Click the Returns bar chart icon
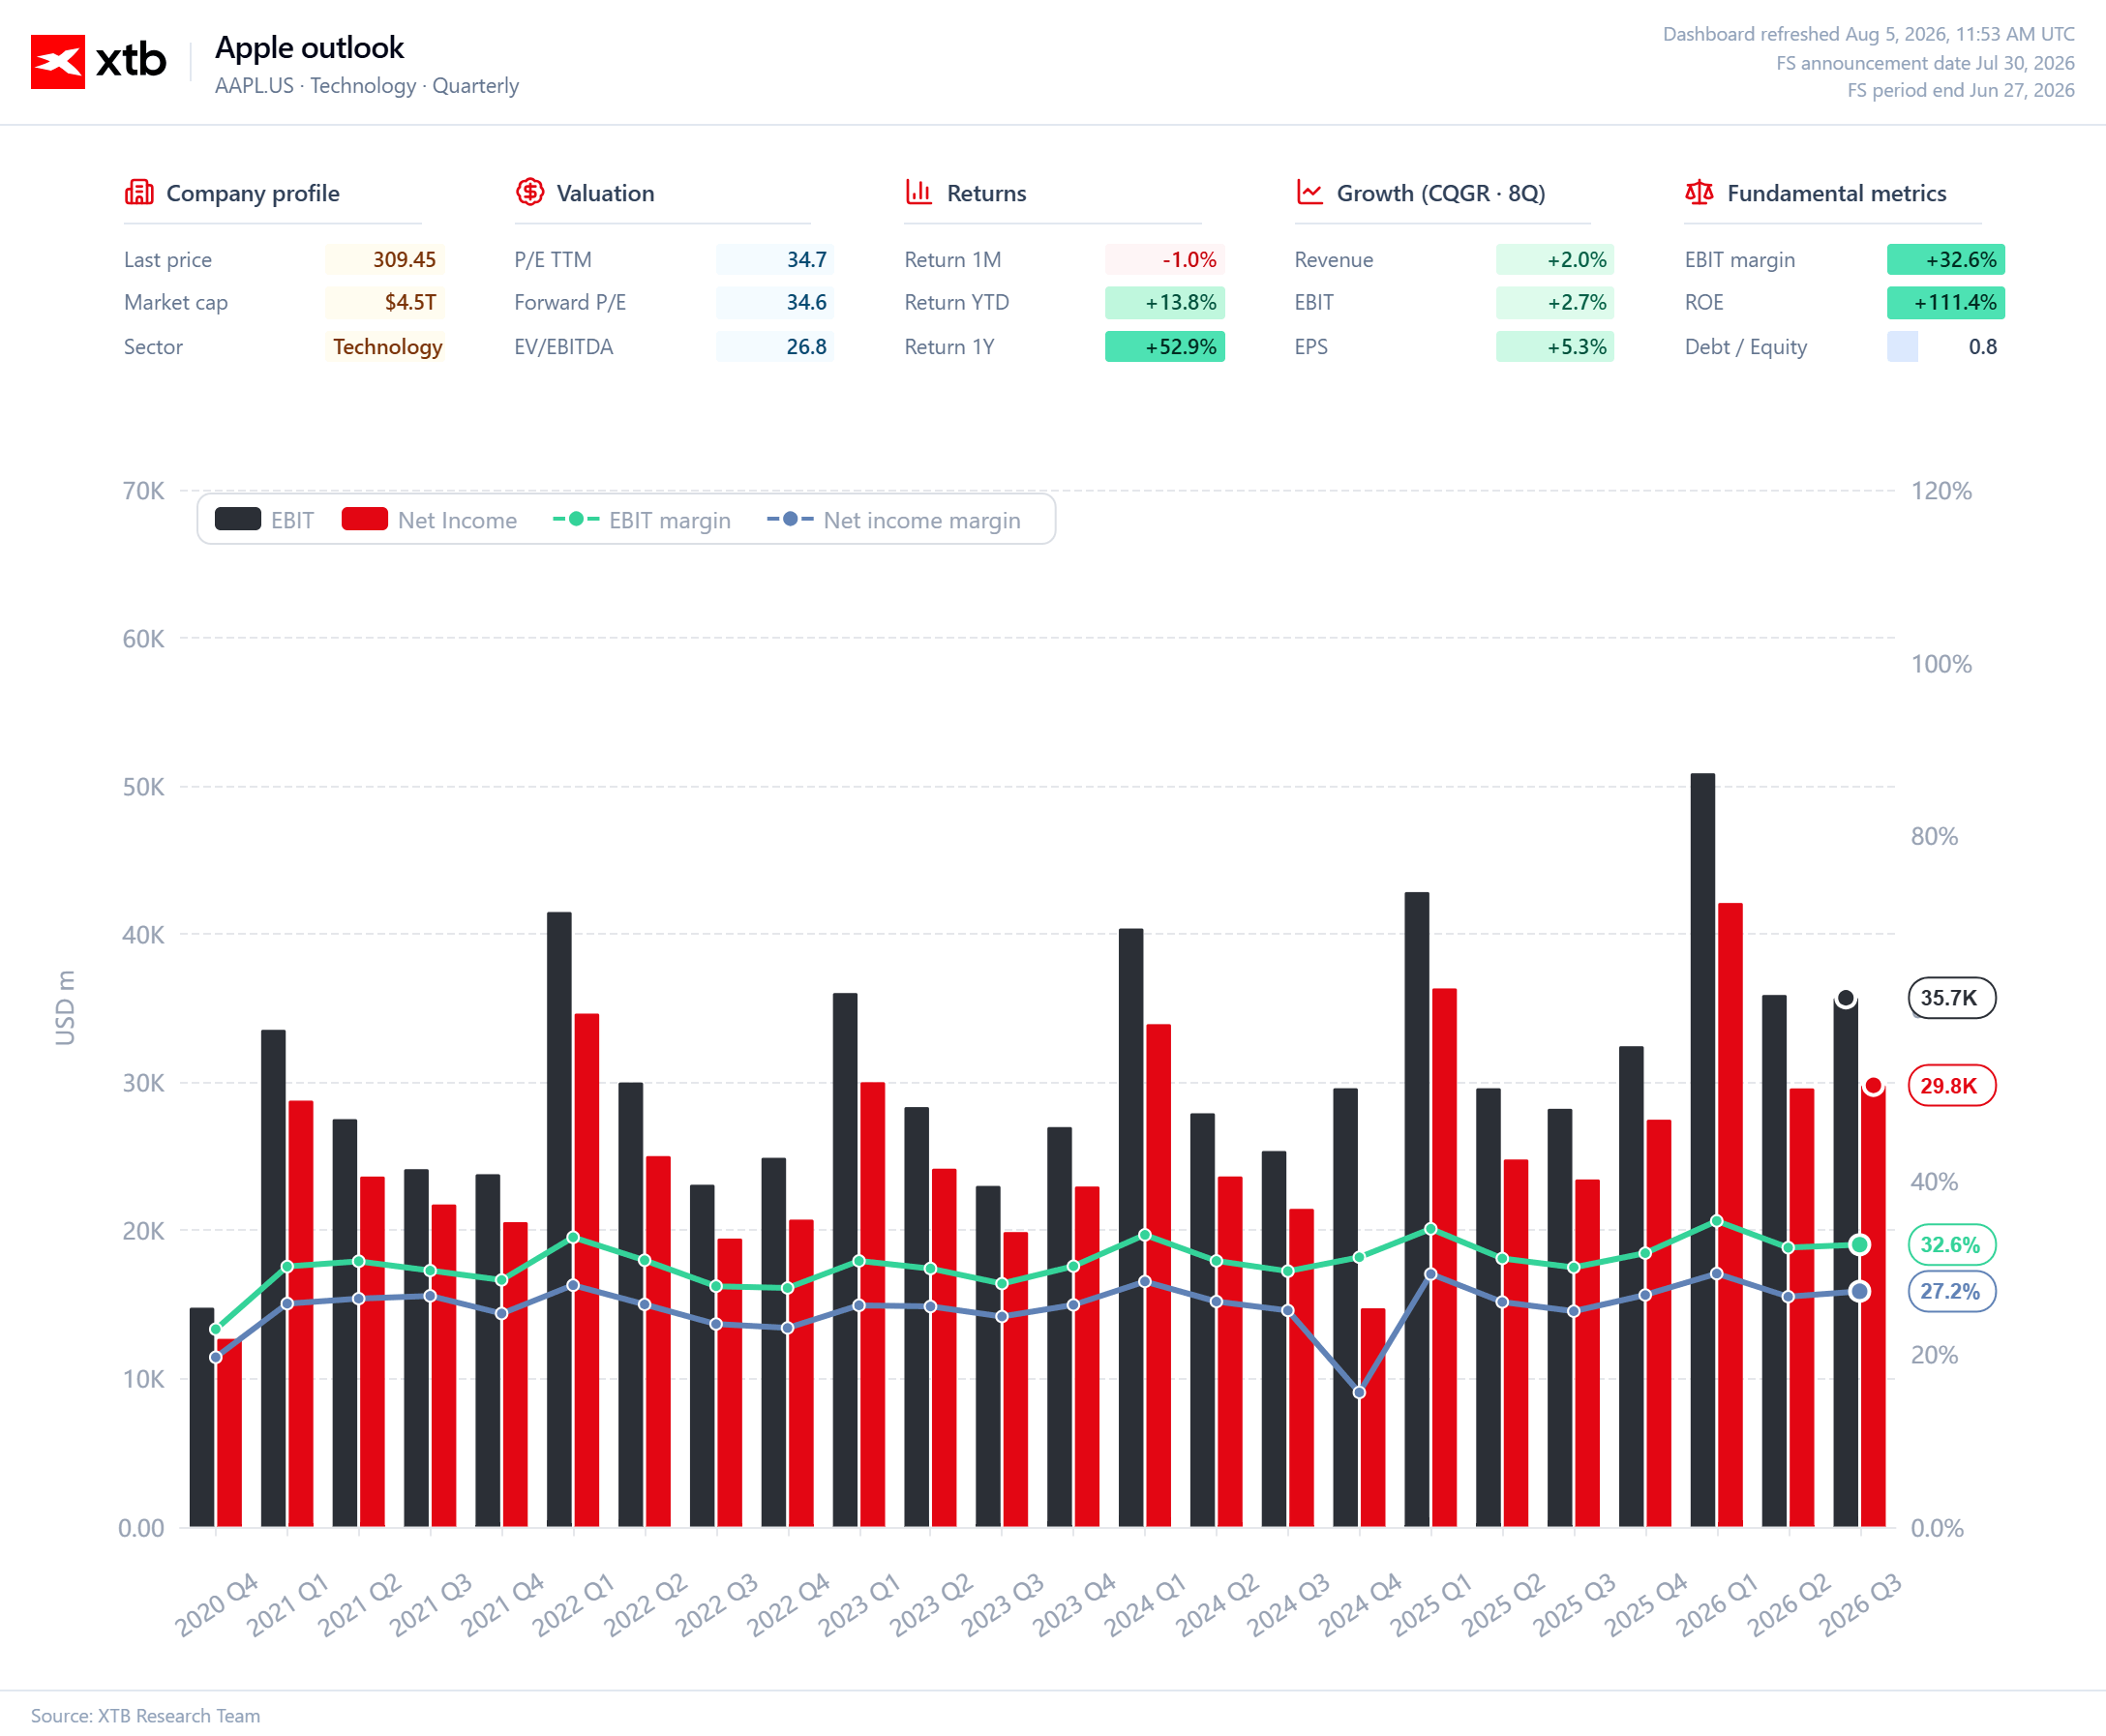Viewport: 2106px width, 1736px height. click(919, 192)
